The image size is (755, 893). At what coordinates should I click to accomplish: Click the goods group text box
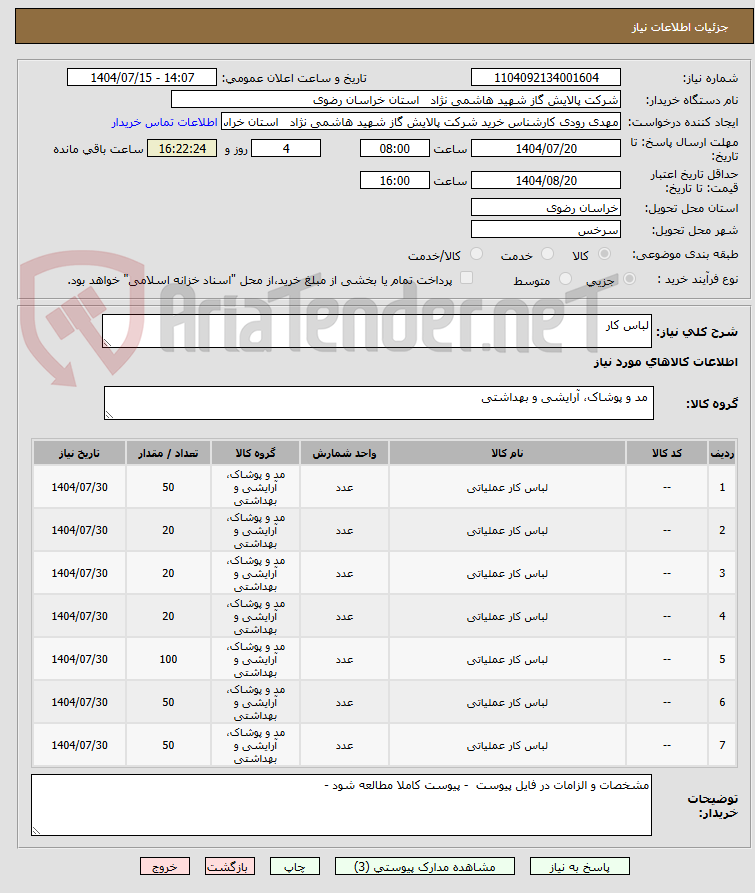pyautogui.click(x=379, y=403)
